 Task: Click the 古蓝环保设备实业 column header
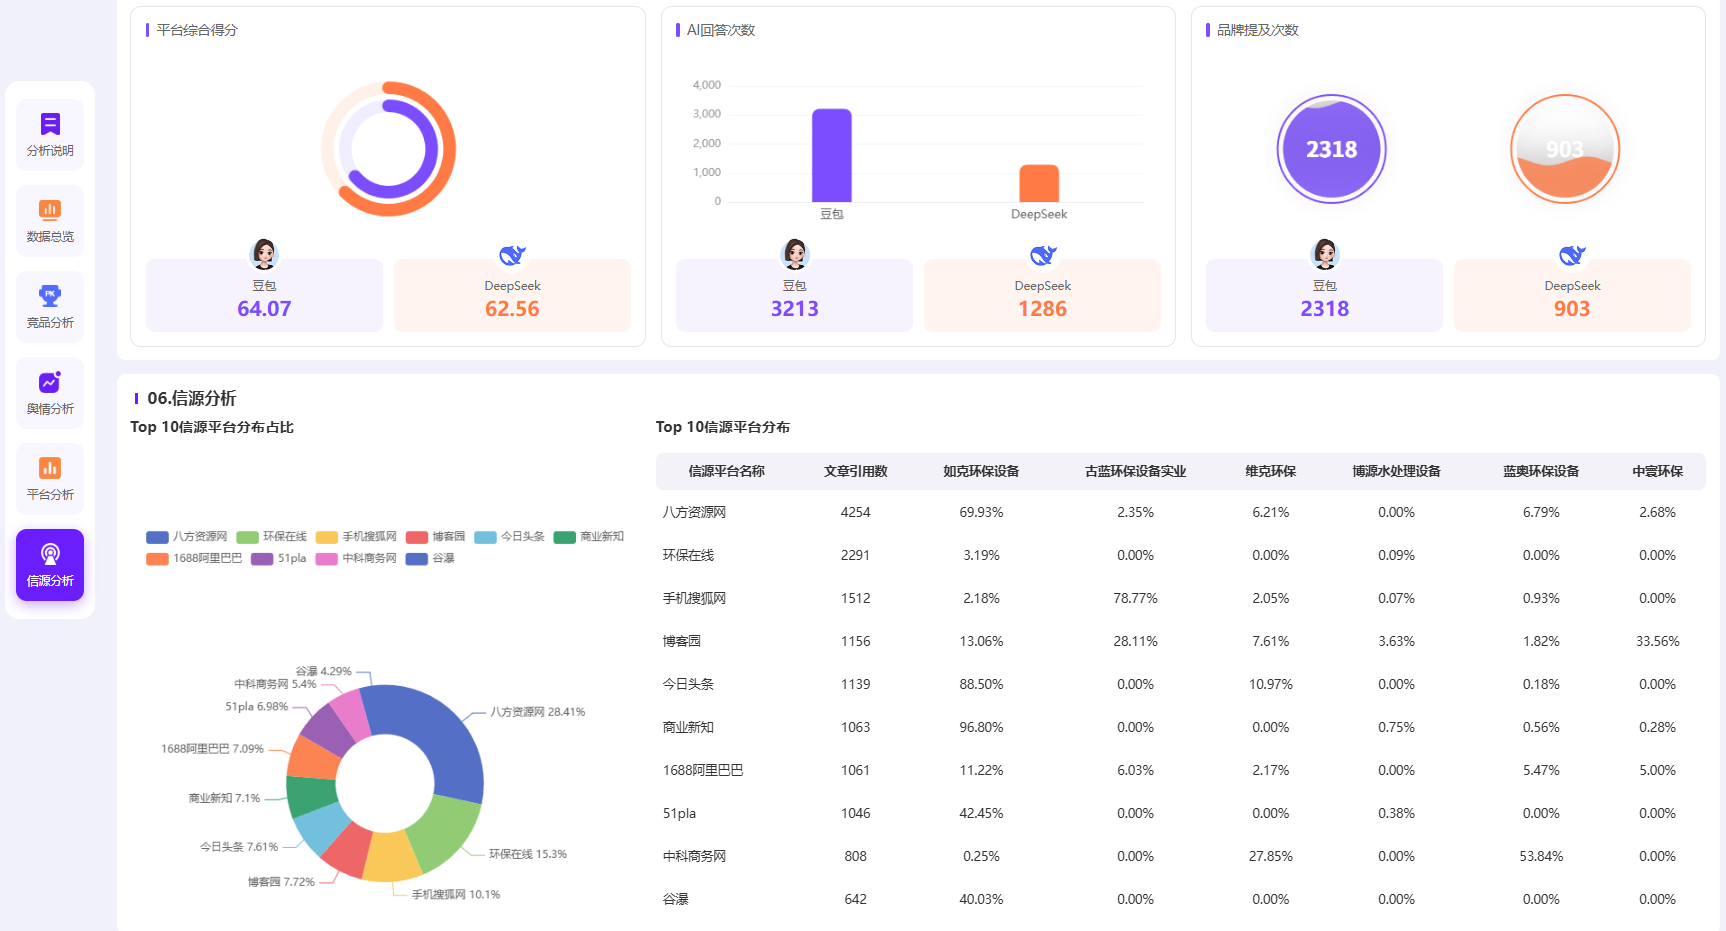[x=1136, y=471]
